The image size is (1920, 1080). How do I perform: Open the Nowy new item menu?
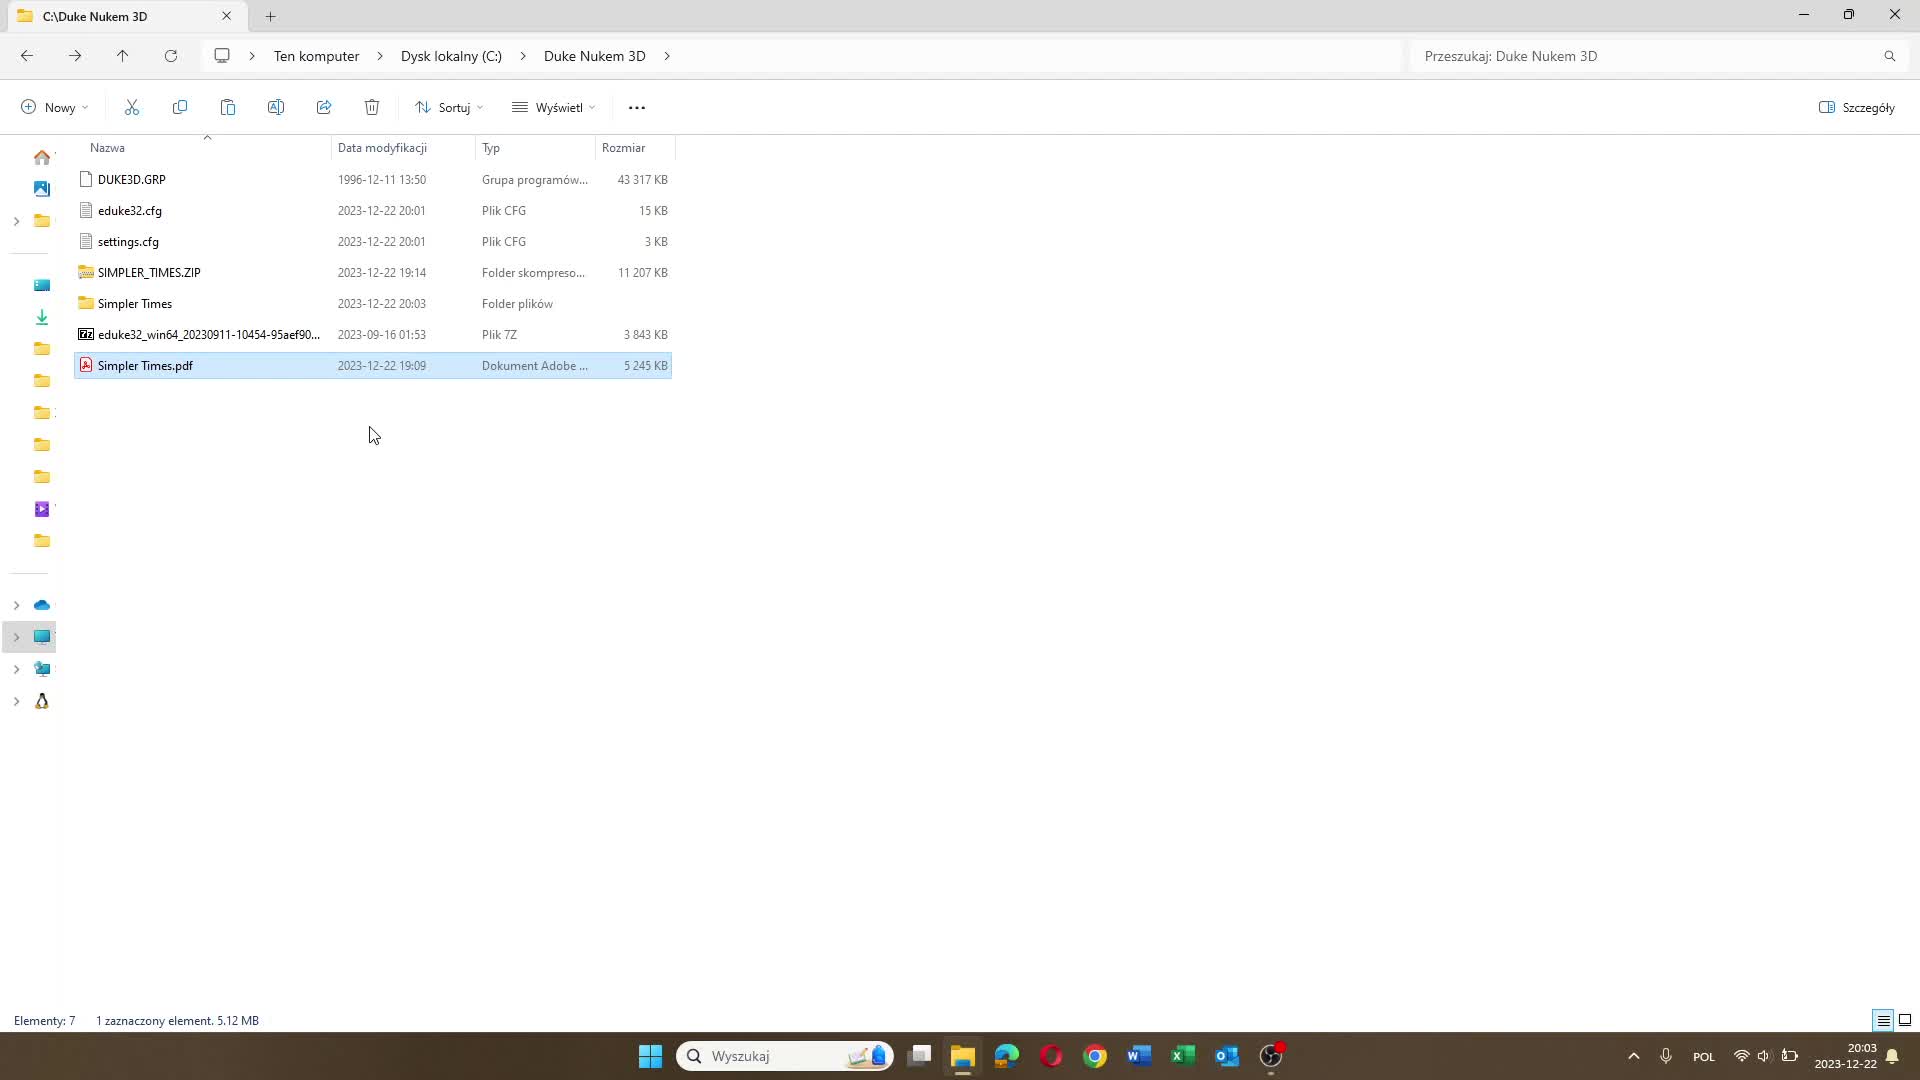[55, 107]
